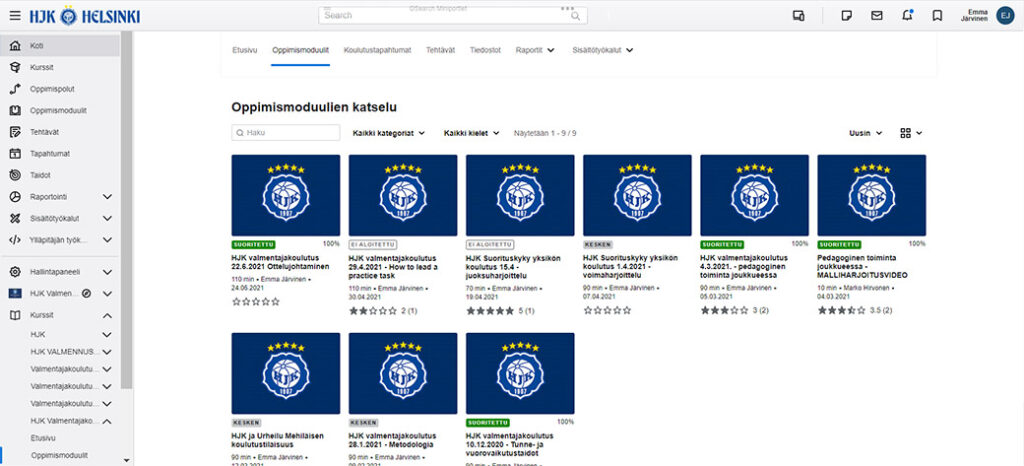Open the Uusin sort dropdown
Image resolution: width=1024 pixels, height=466 pixels.
pos(865,133)
